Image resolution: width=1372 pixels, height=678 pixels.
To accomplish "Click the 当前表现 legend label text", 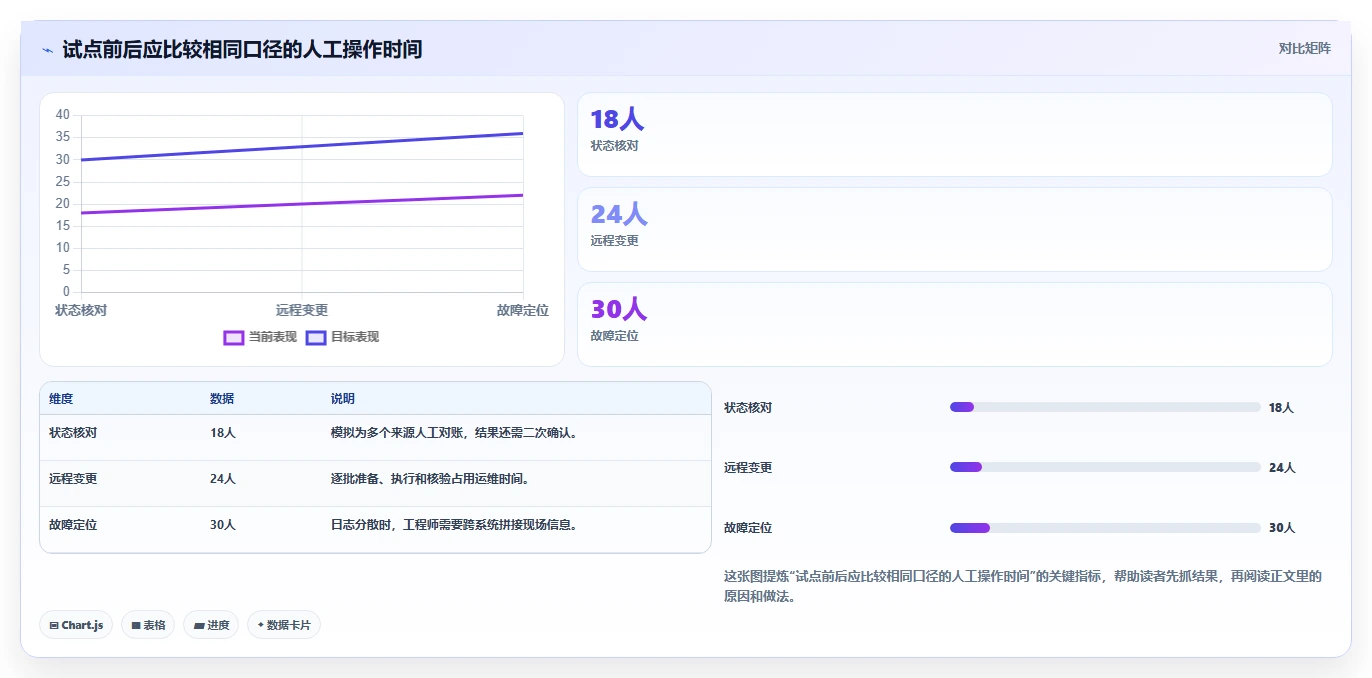I will (x=273, y=337).
